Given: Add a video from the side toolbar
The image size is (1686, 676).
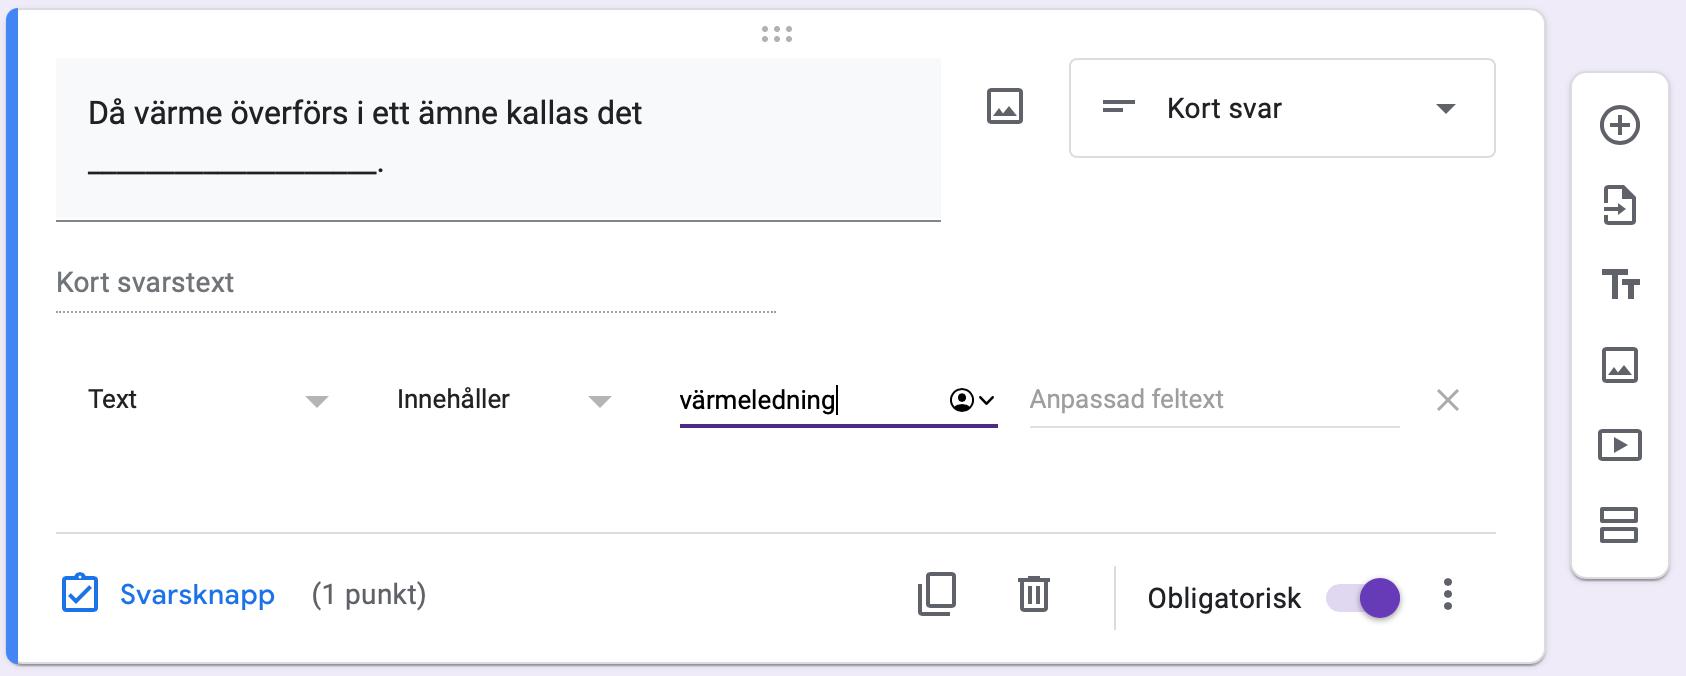Looking at the screenshot, I should (1619, 445).
